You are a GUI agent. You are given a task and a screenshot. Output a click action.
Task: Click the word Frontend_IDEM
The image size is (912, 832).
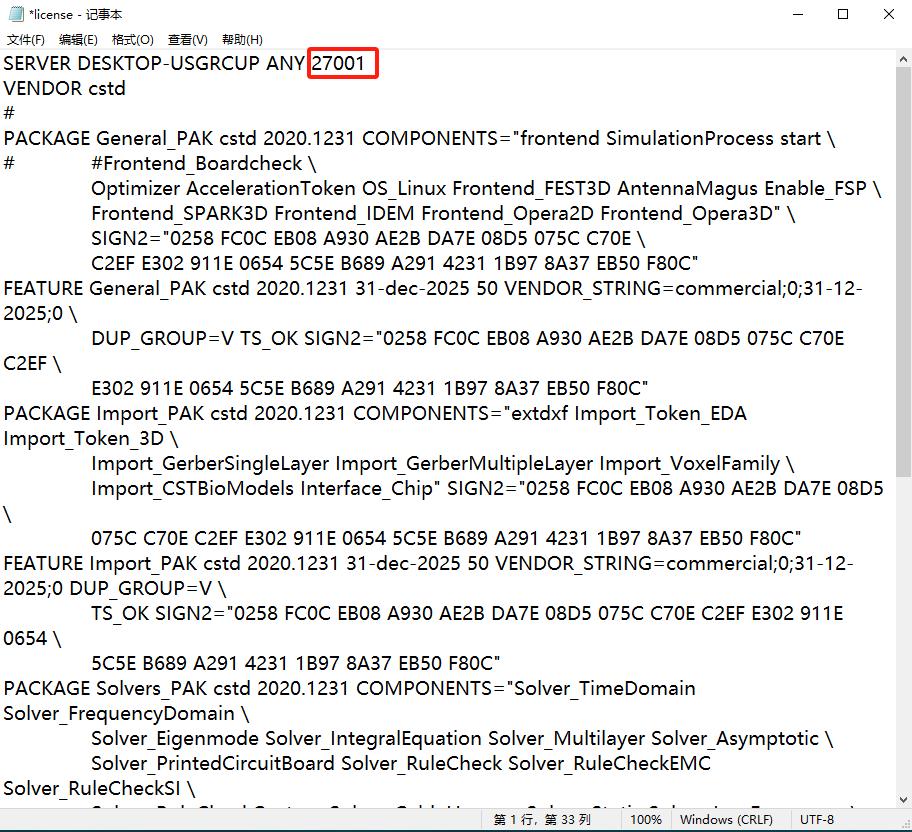pyautogui.click(x=344, y=214)
